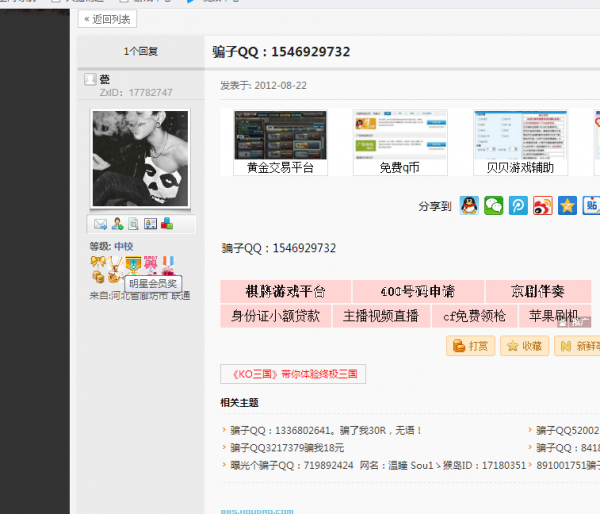
Task: Click the 发表于: 2012-08-22 date text
Action: (x=263, y=85)
